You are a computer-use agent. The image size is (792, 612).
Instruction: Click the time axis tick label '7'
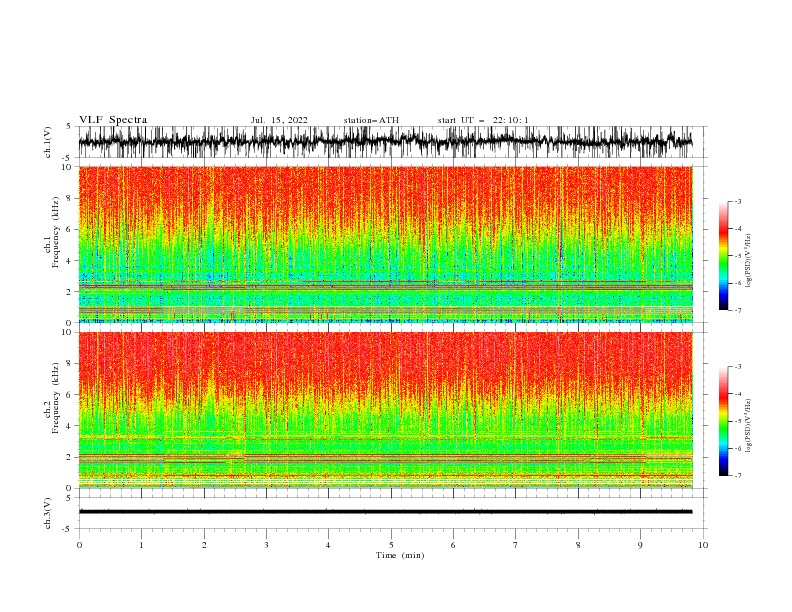pos(516,545)
